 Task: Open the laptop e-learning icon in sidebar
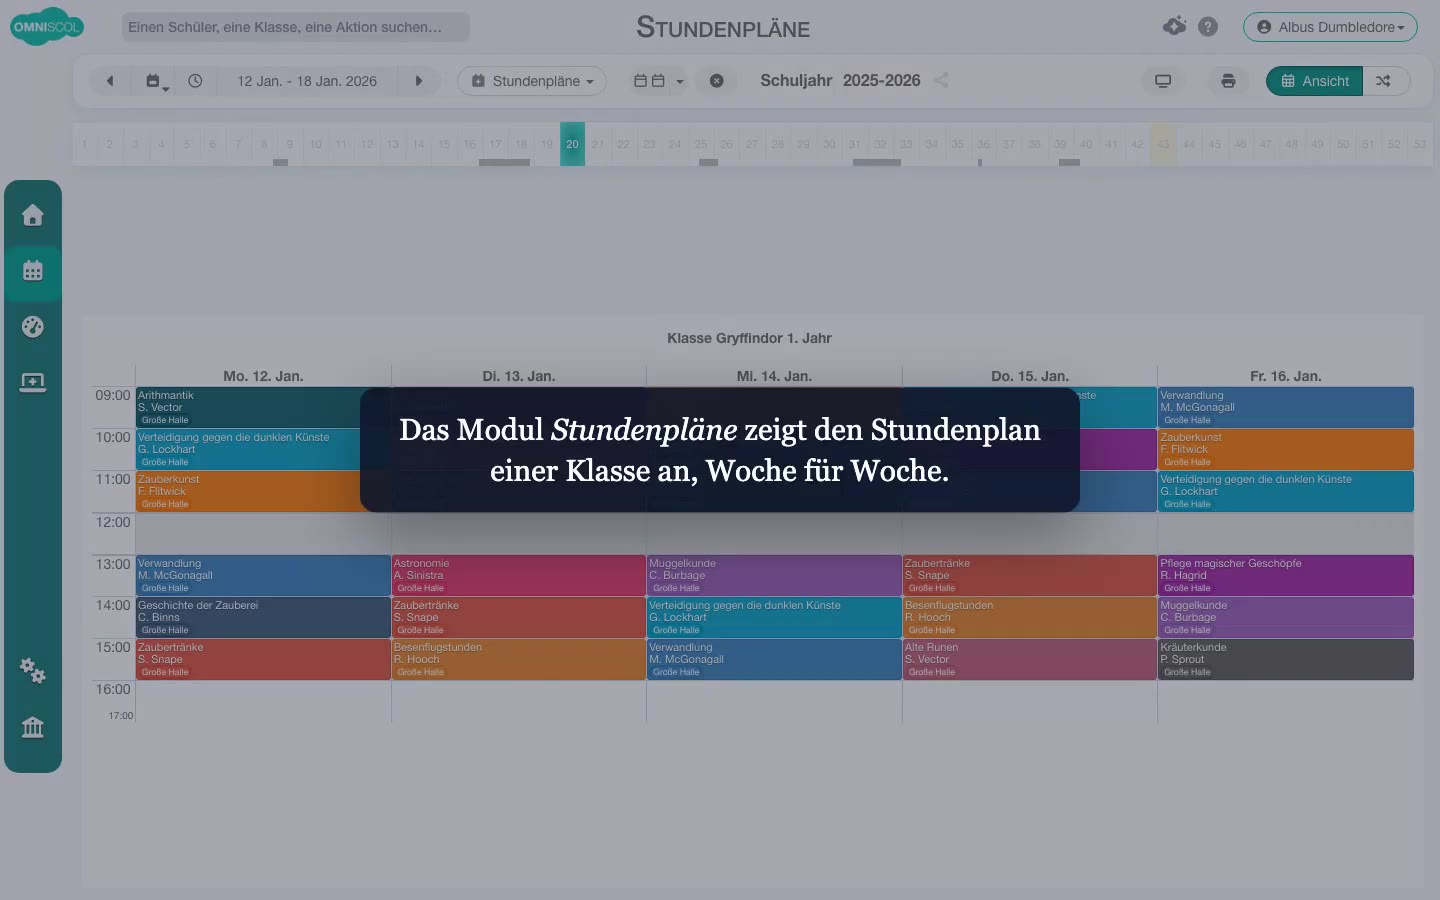coord(33,382)
